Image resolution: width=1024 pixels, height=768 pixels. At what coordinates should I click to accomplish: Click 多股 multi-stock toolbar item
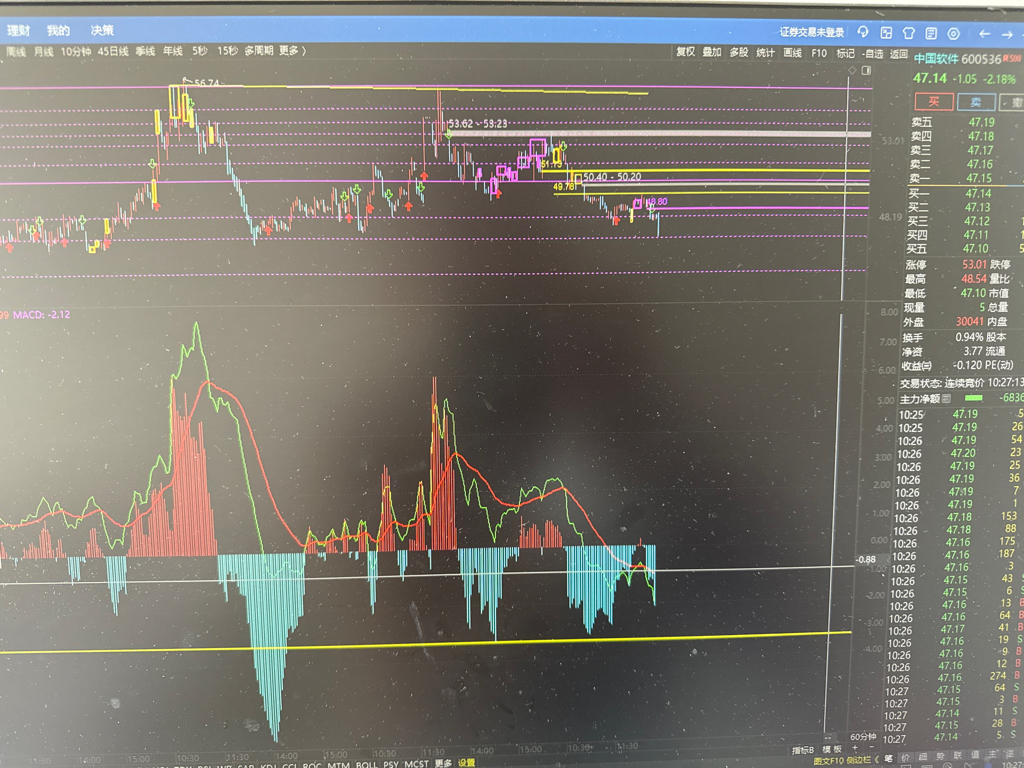pos(739,52)
